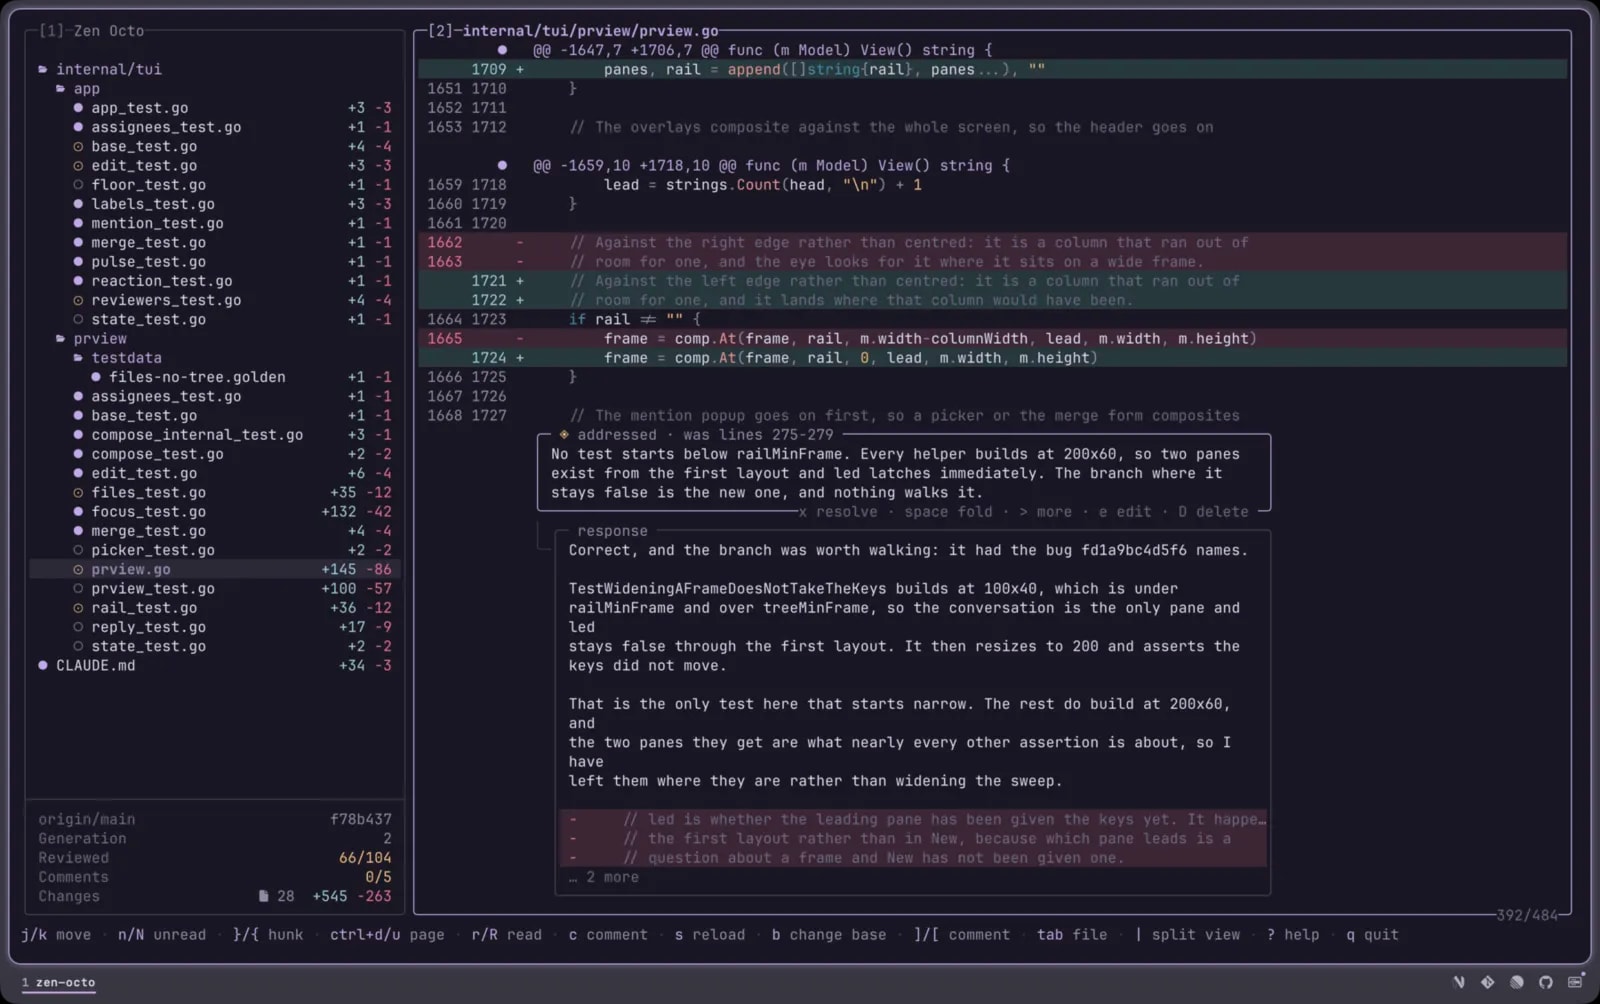The width and height of the screenshot is (1600, 1004).
Task: Click the status dot beside files-no-tree.golden
Action: pos(96,377)
